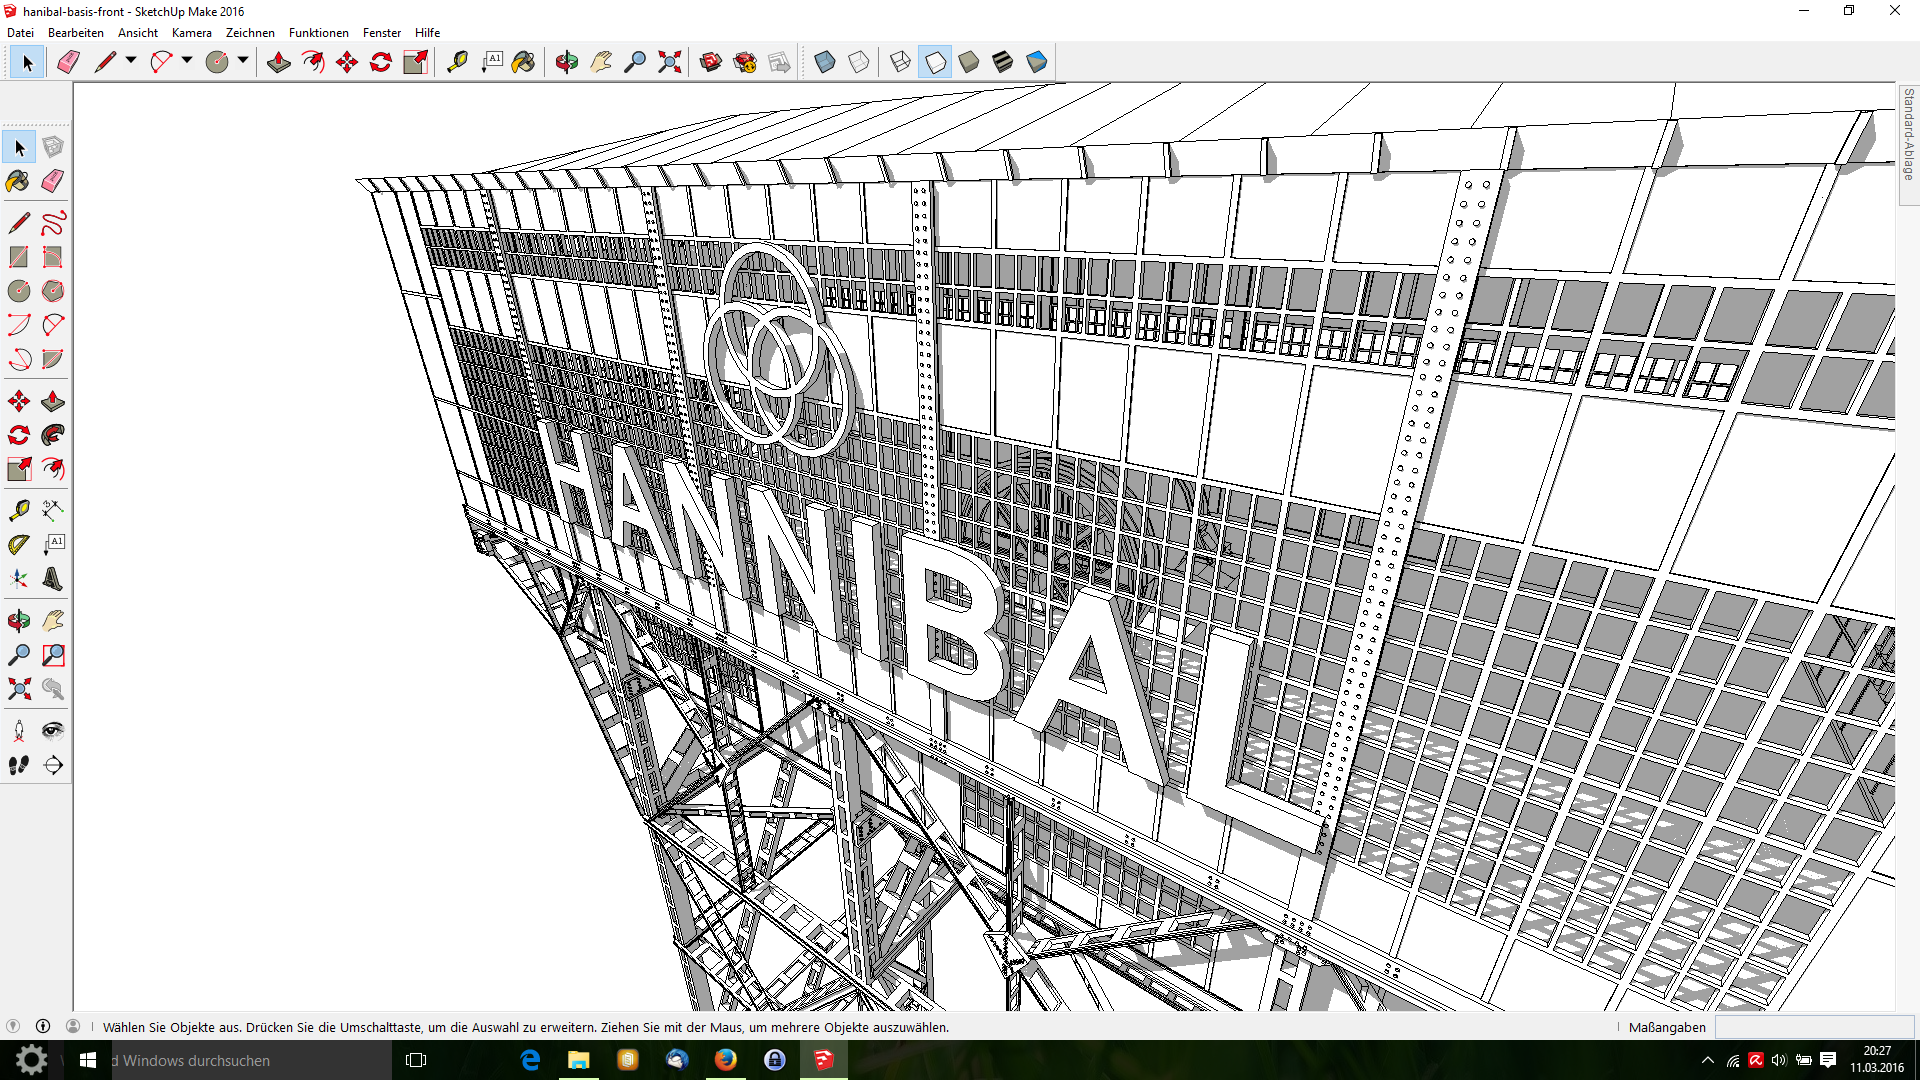This screenshot has height=1080, width=1920.
Task: Open Firefox from the Windows taskbar
Action: pyautogui.click(x=726, y=1060)
